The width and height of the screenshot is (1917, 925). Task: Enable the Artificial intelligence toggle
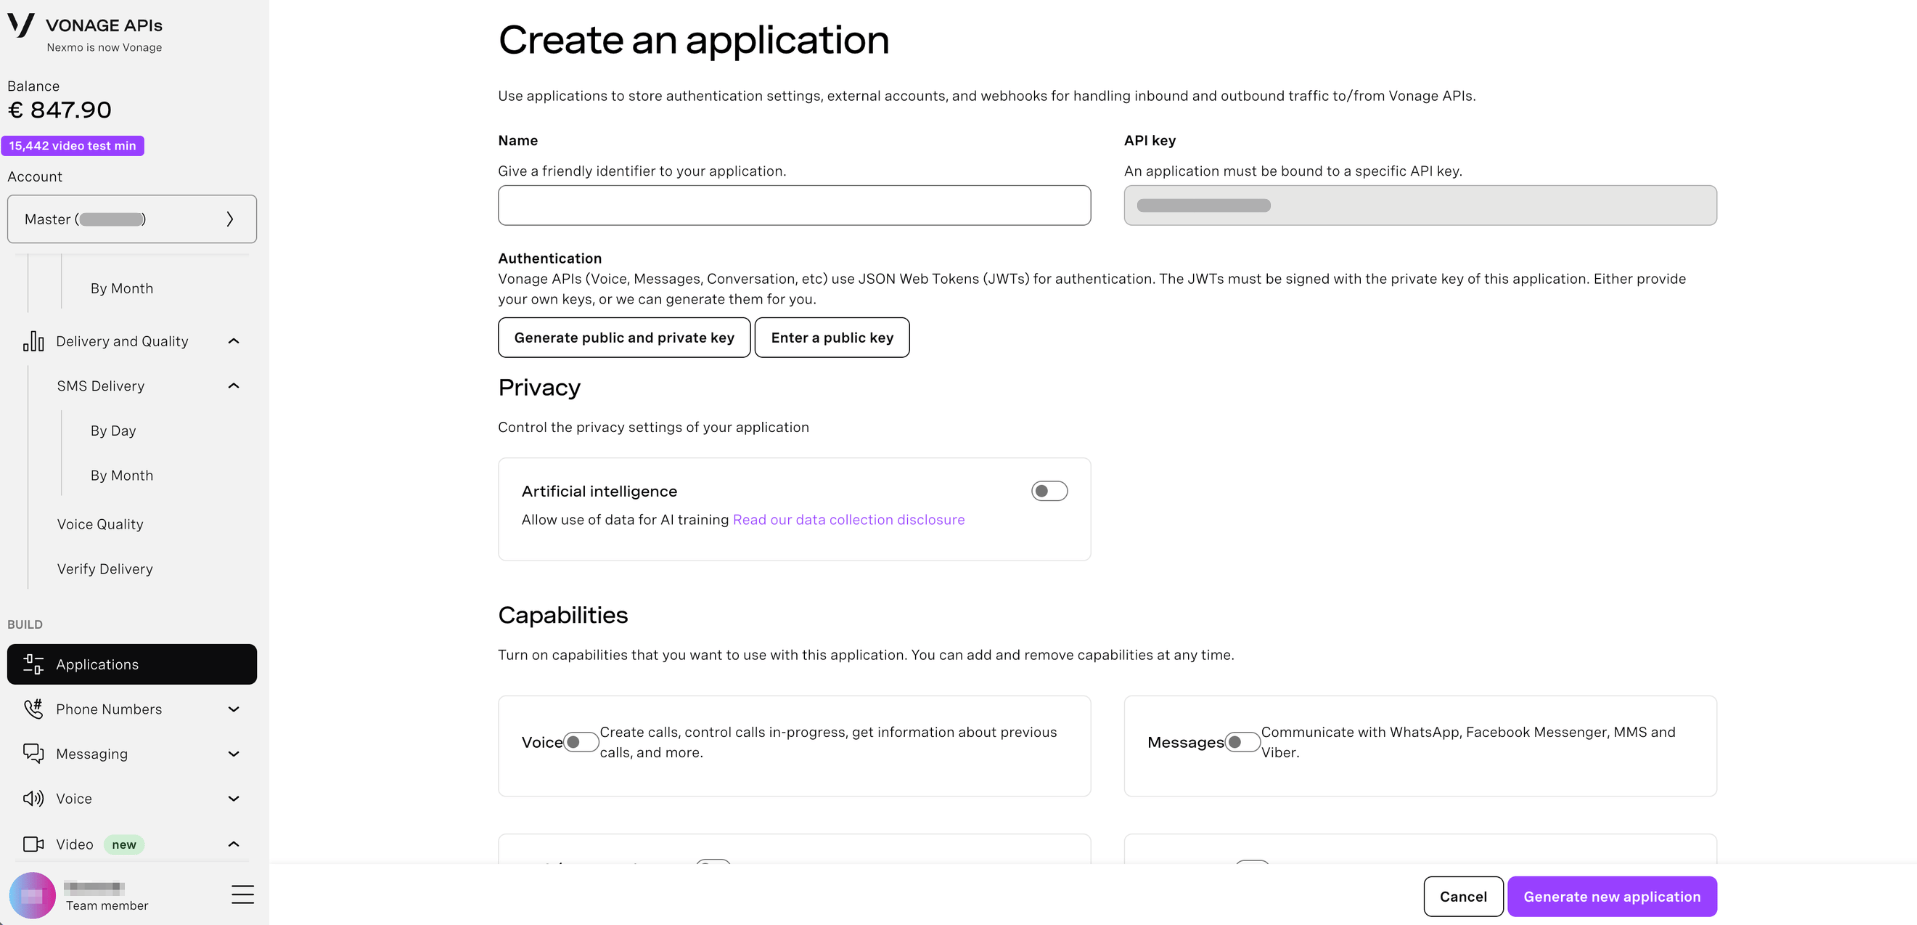coord(1050,491)
